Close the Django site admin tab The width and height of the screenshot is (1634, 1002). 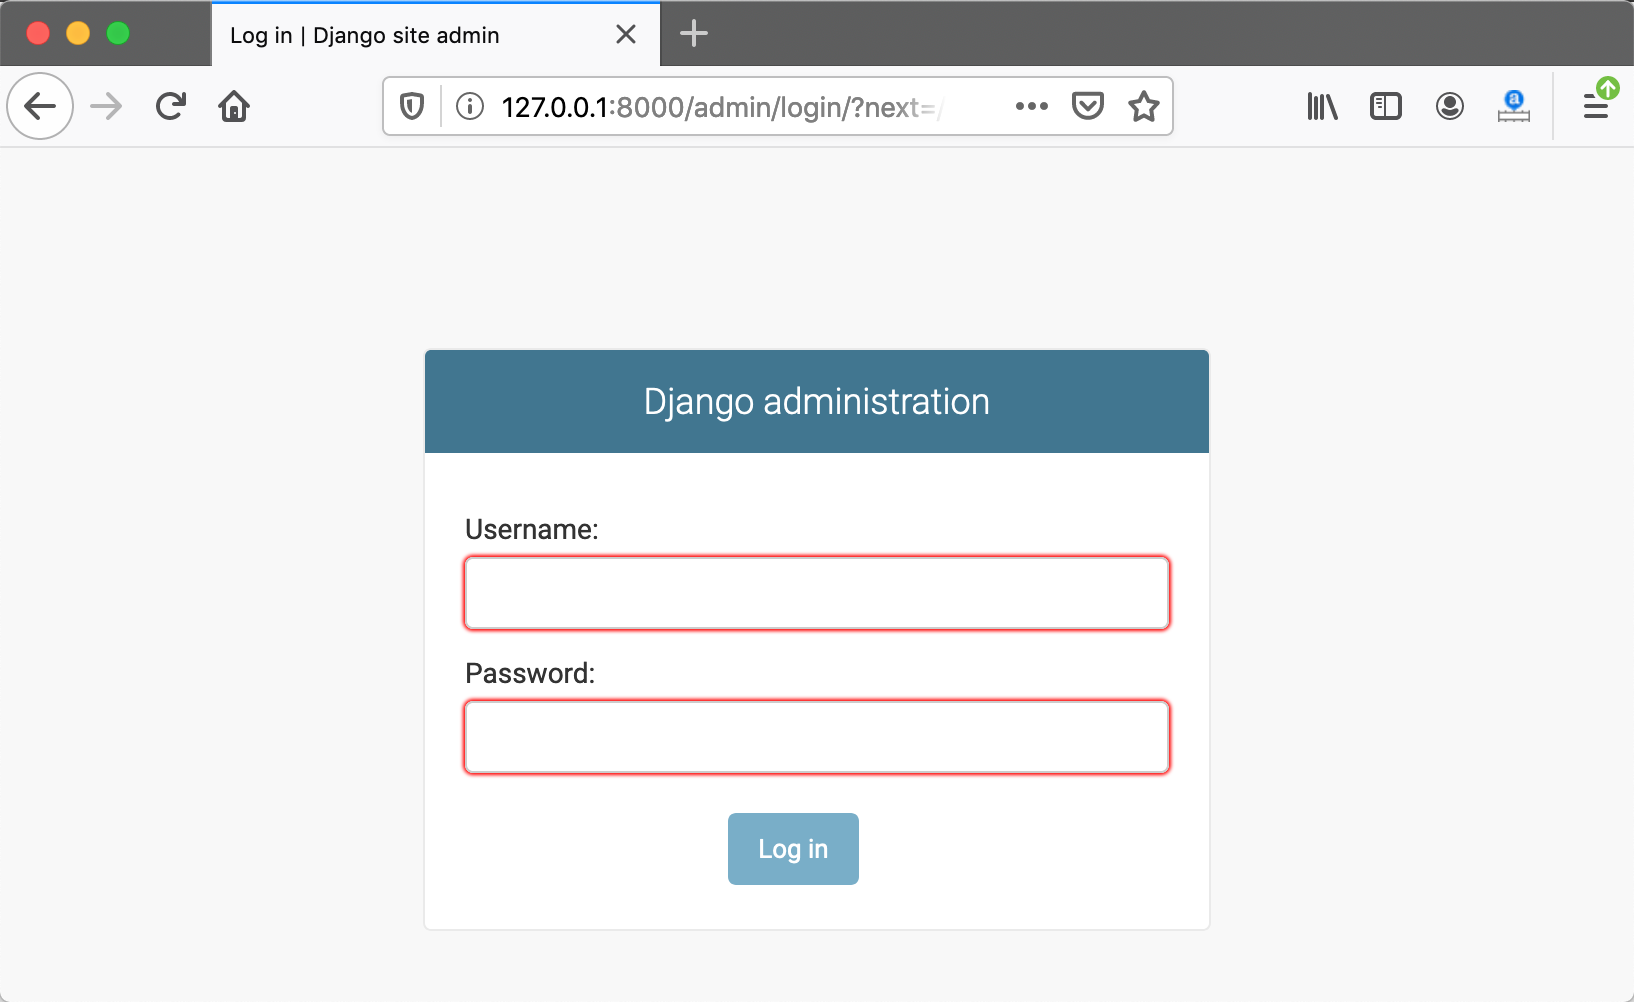click(x=626, y=35)
